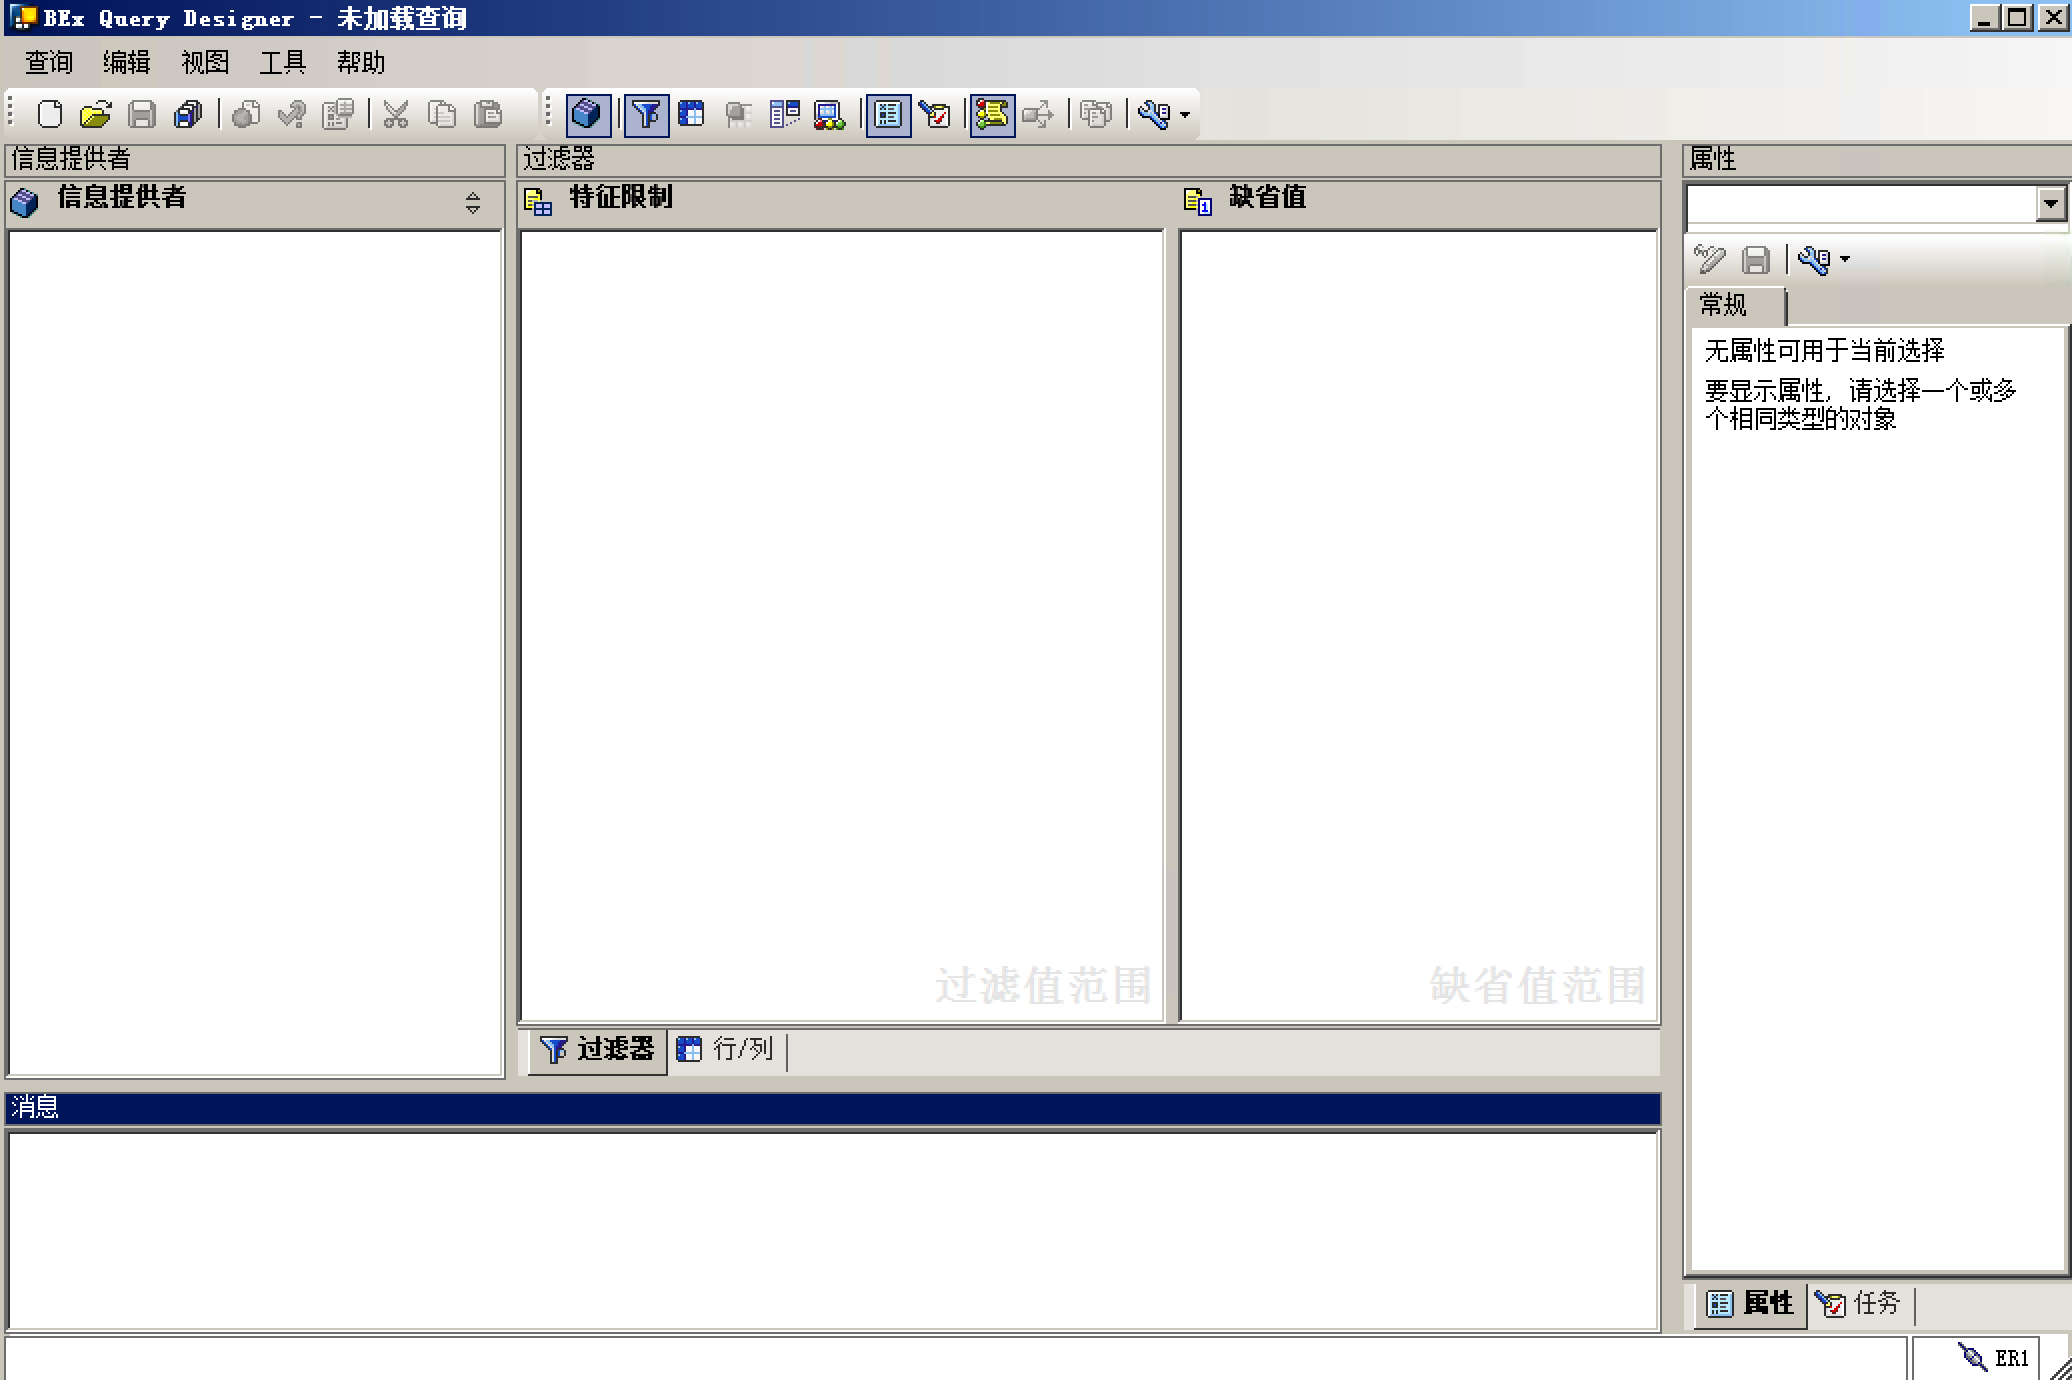The width and height of the screenshot is (2072, 1380).
Task: Create a new query with blank page icon
Action: pyautogui.click(x=49, y=114)
